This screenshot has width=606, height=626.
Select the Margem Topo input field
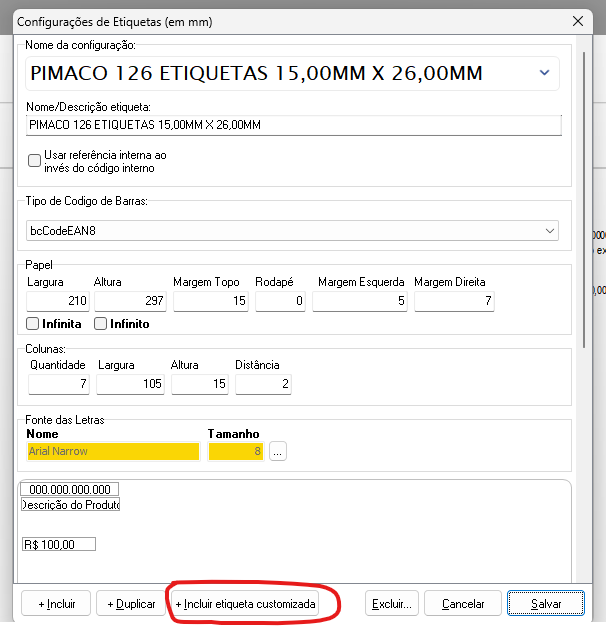click(209, 302)
